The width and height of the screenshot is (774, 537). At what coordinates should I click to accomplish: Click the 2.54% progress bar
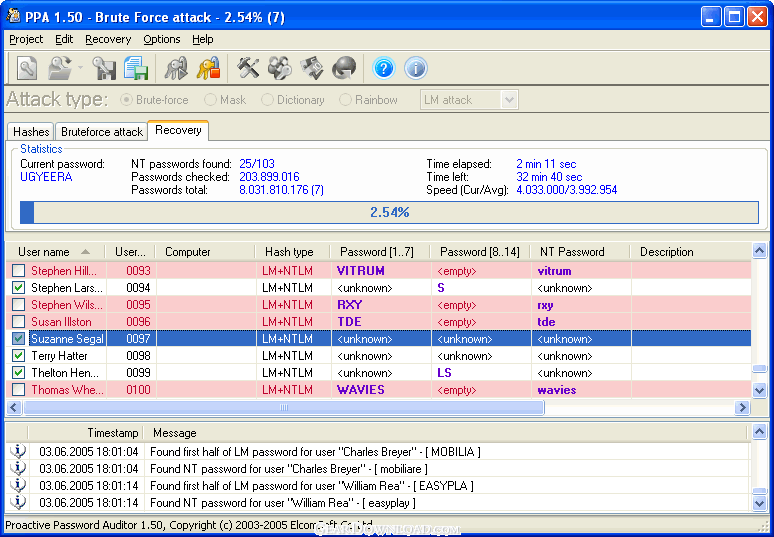point(389,212)
